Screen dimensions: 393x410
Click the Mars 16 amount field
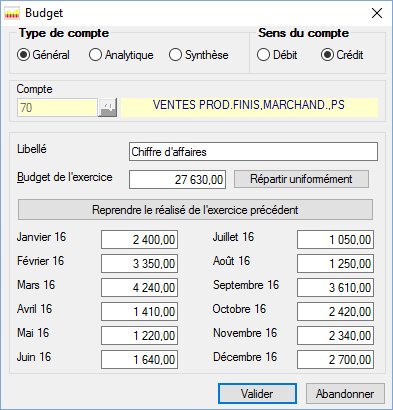[x=139, y=287]
